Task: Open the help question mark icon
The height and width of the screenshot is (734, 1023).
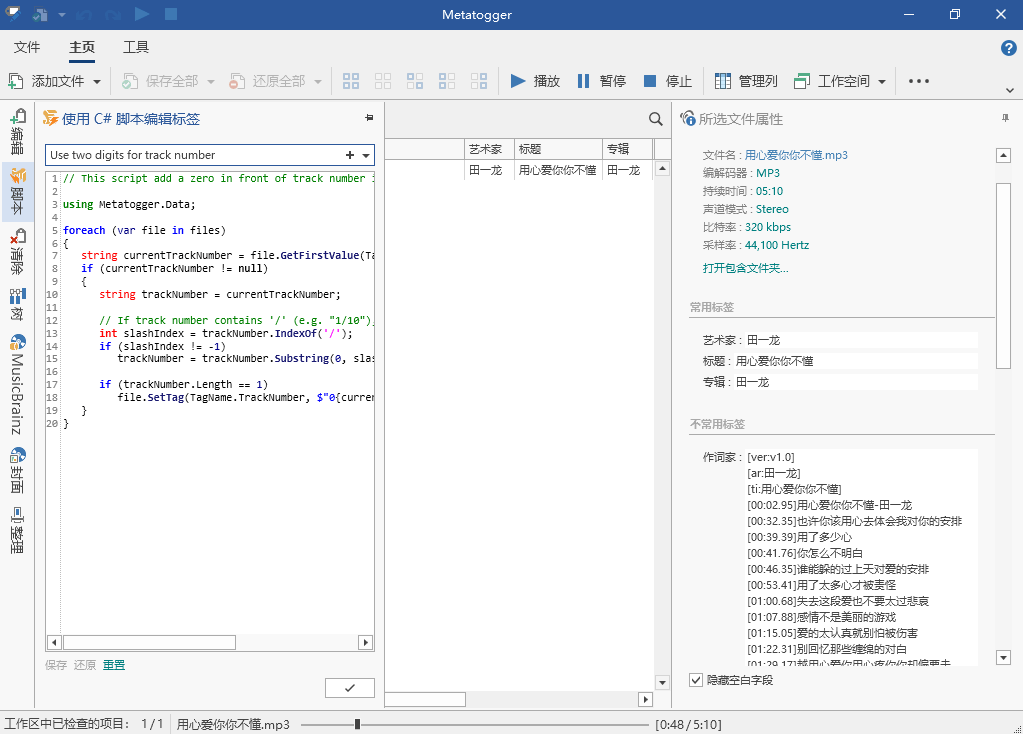Action: point(1009,47)
